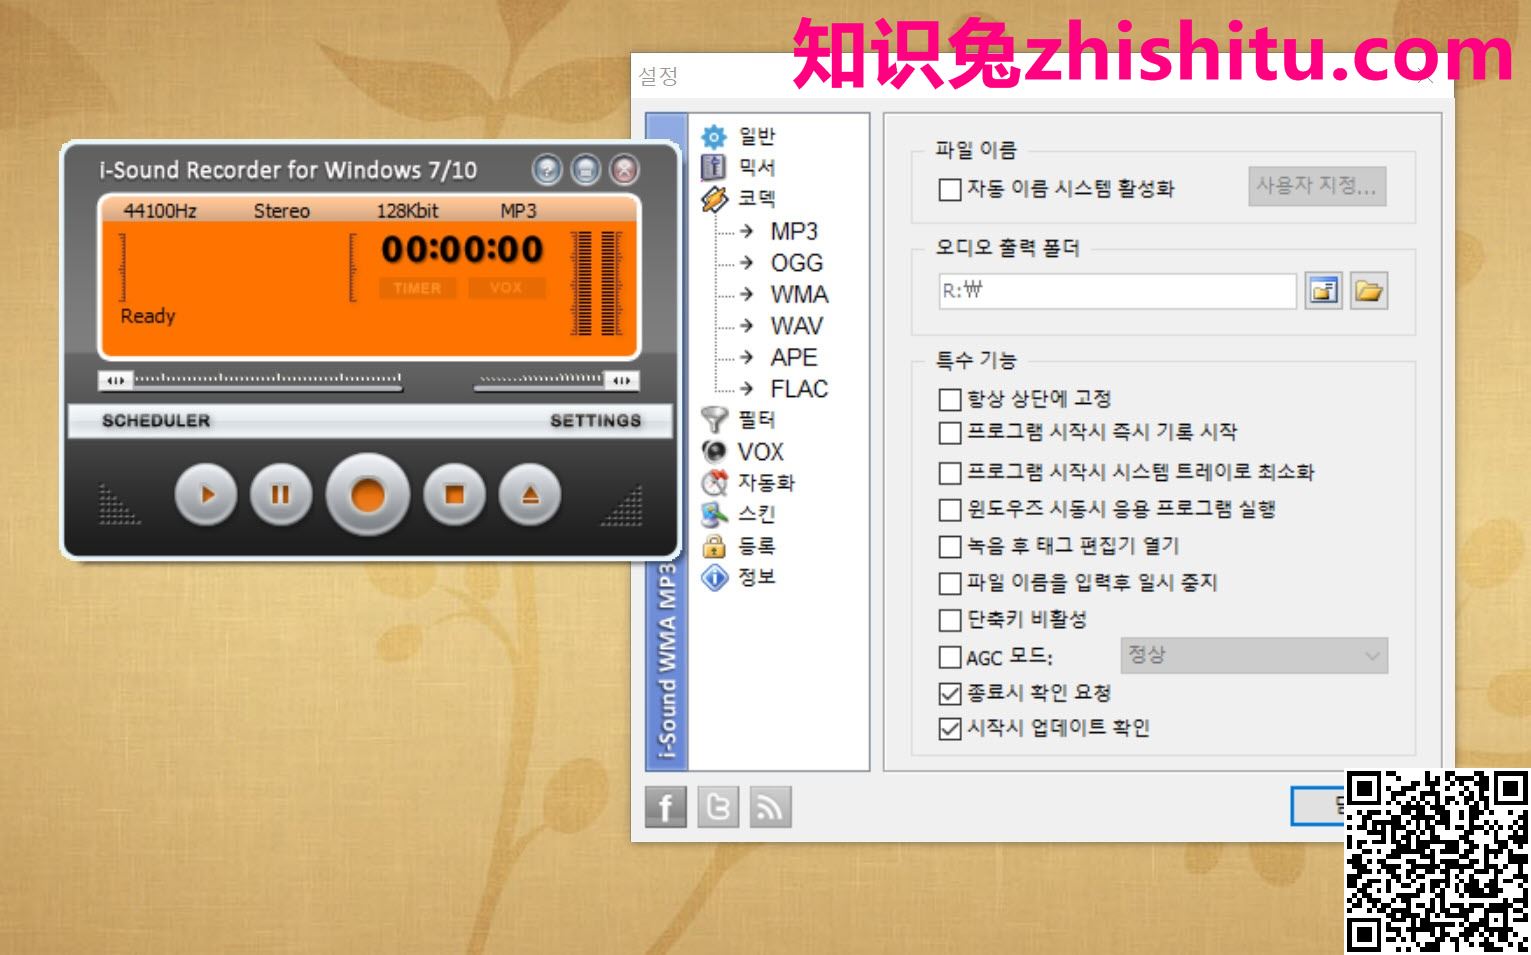Select the 정보 (Info) icon
The image size is (1531, 955).
714,577
